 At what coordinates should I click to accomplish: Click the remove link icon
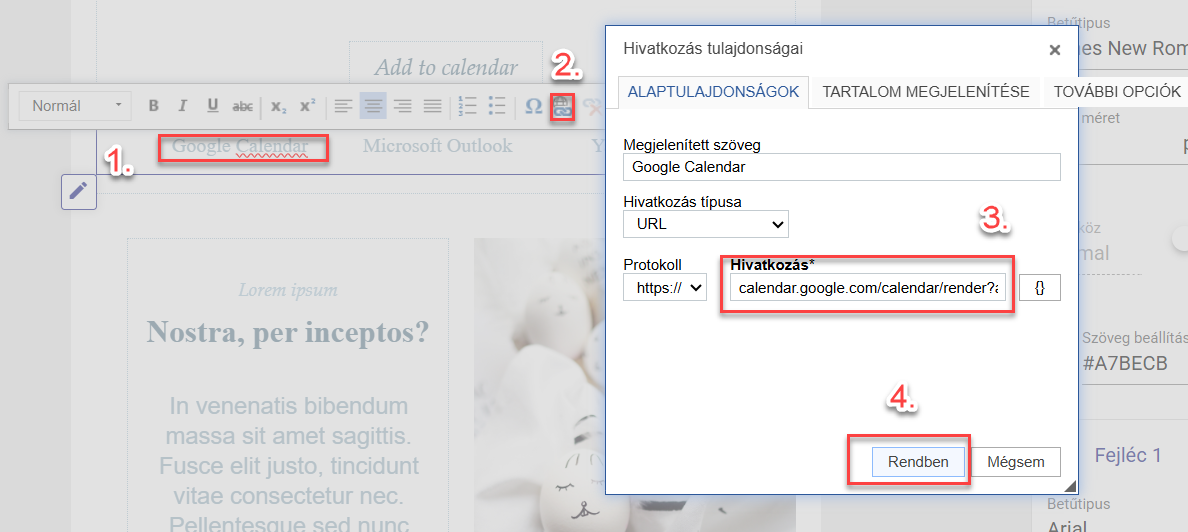coord(592,107)
